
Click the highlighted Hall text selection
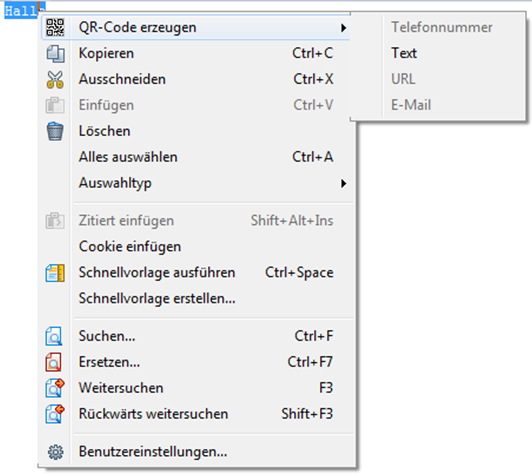coord(21,11)
